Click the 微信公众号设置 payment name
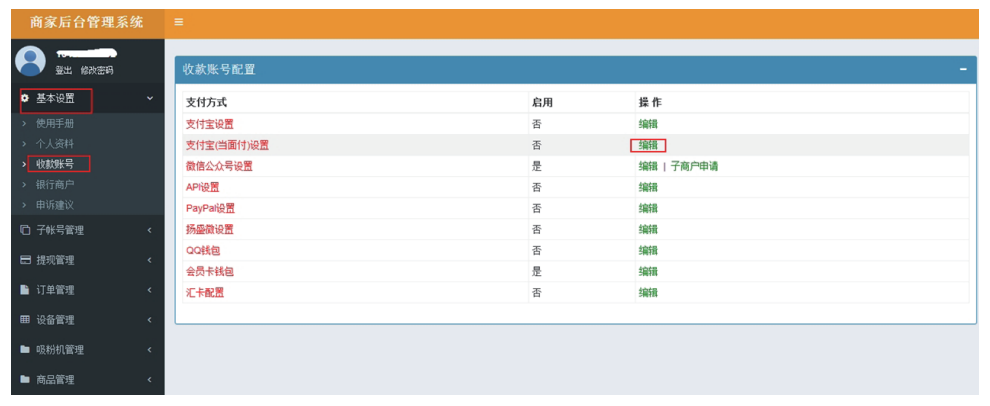 [219, 167]
